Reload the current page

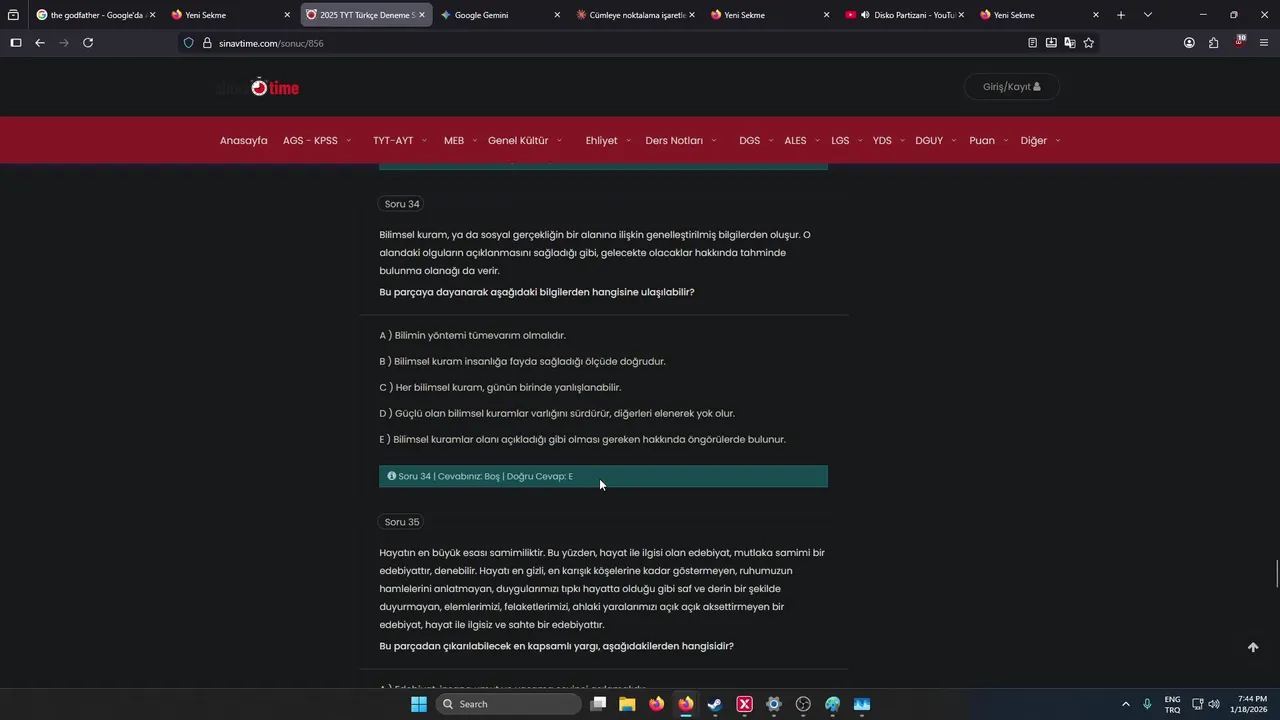click(88, 43)
